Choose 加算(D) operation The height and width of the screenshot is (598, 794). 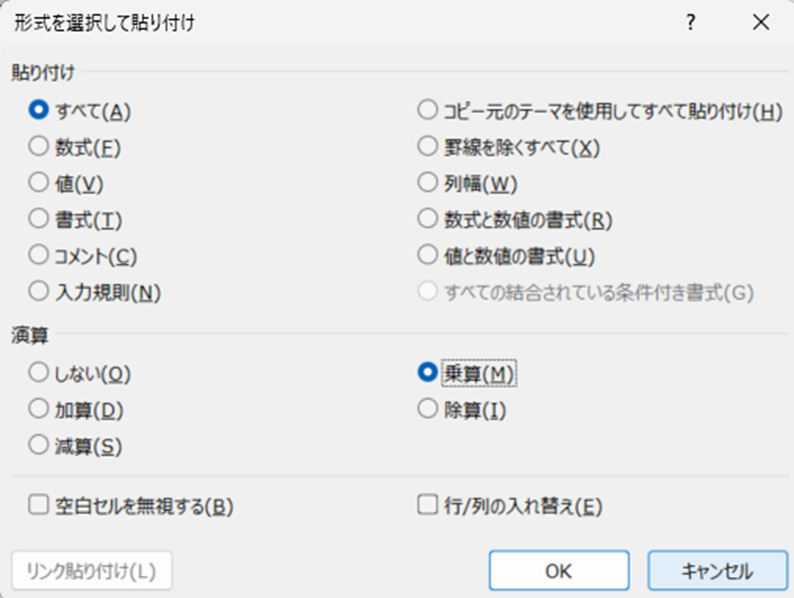[x=40, y=409]
